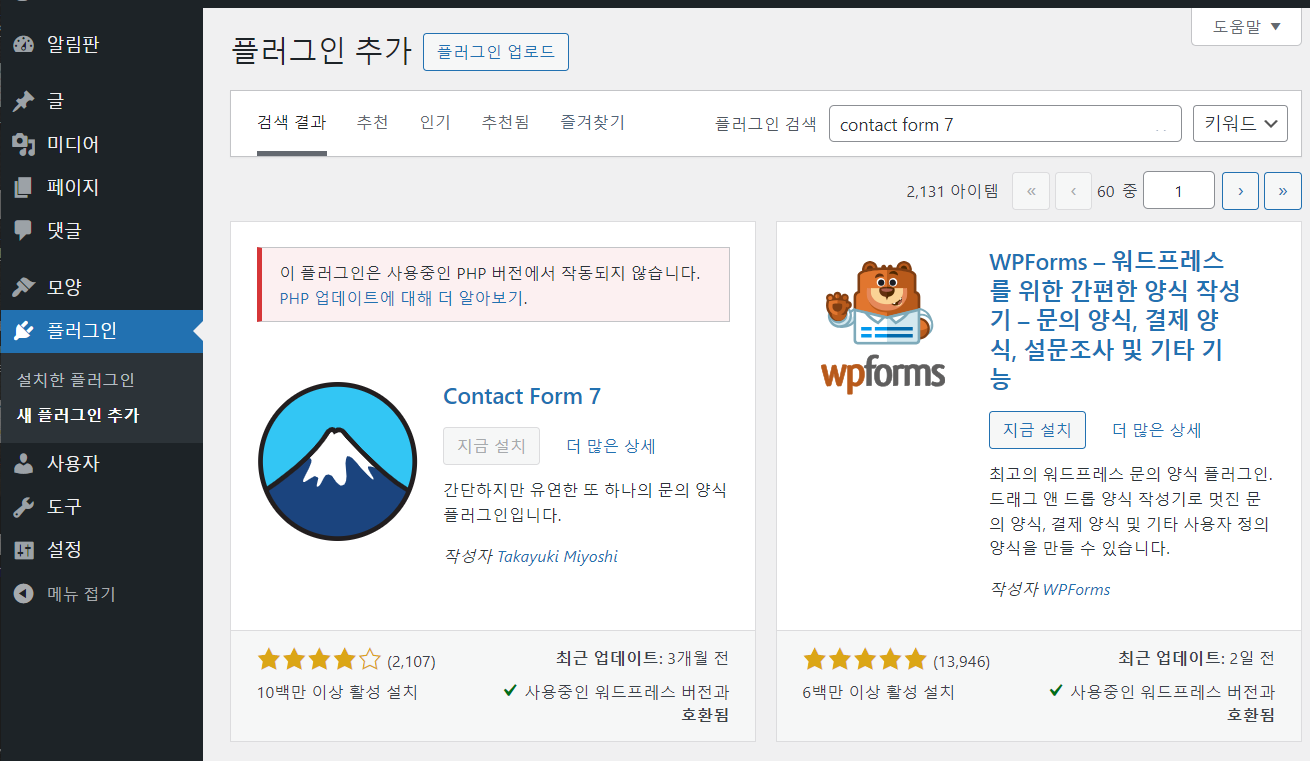This screenshot has width=1310, height=761.
Task: Click the Pages (페이지) icon in sidebar
Action: 23,188
